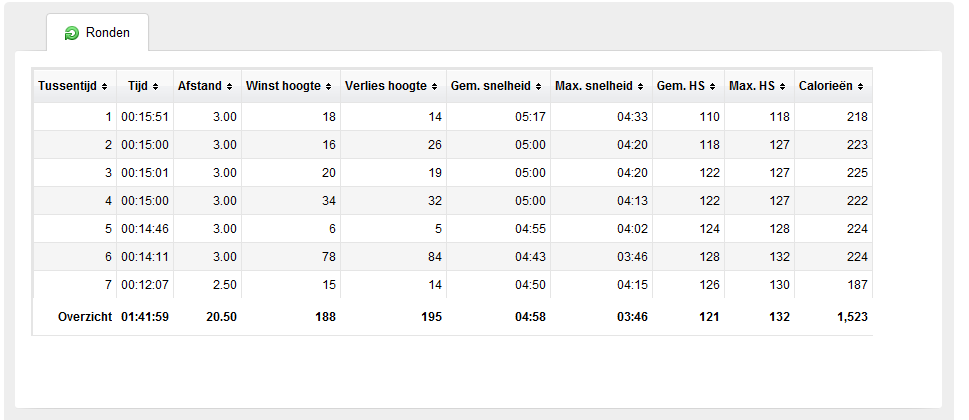The height and width of the screenshot is (420, 969).
Task: Select lap 1 row time 00:15:51
Action: [x=145, y=117]
